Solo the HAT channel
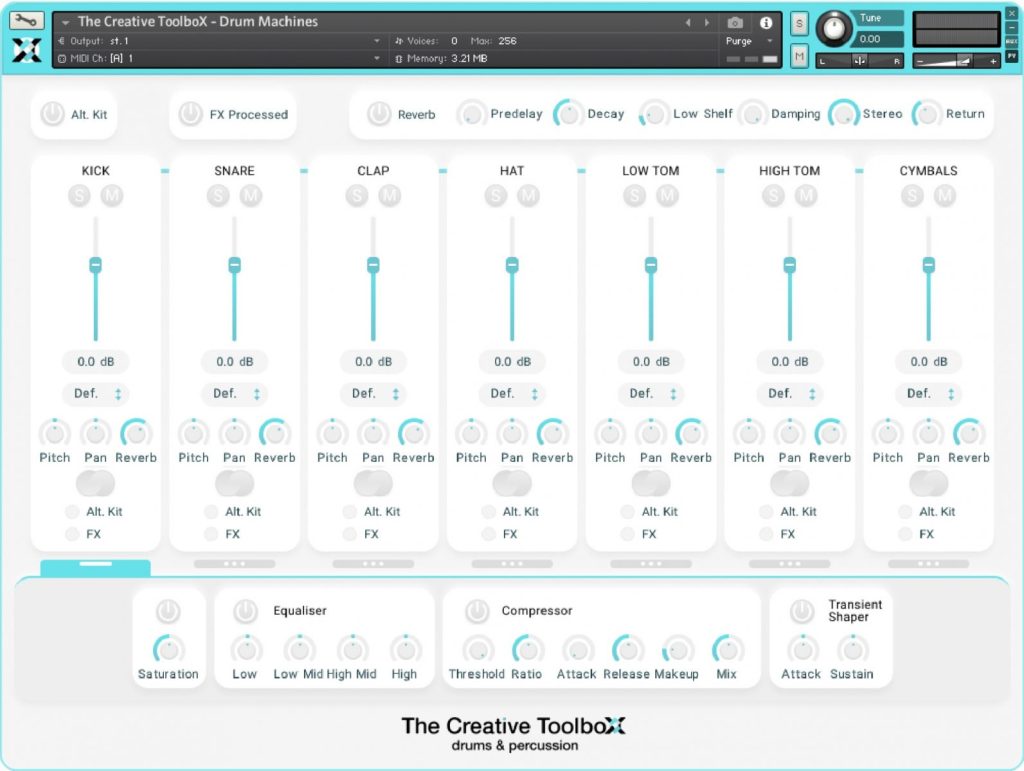Screen dimensions: 1024x771 pos(496,195)
